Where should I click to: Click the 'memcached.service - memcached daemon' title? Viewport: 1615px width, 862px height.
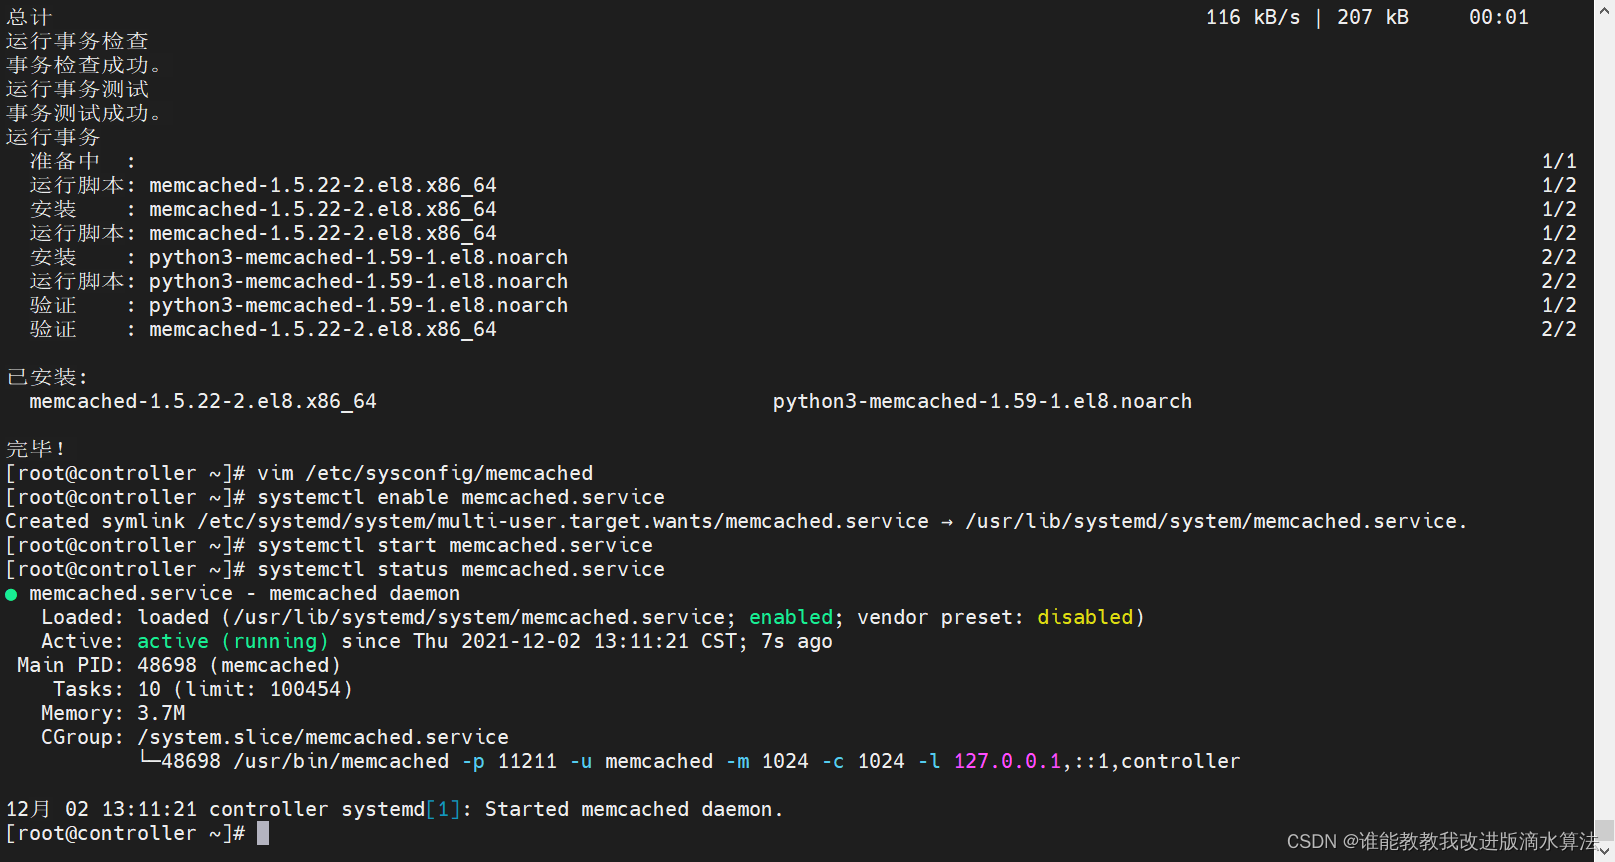coord(245,593)
